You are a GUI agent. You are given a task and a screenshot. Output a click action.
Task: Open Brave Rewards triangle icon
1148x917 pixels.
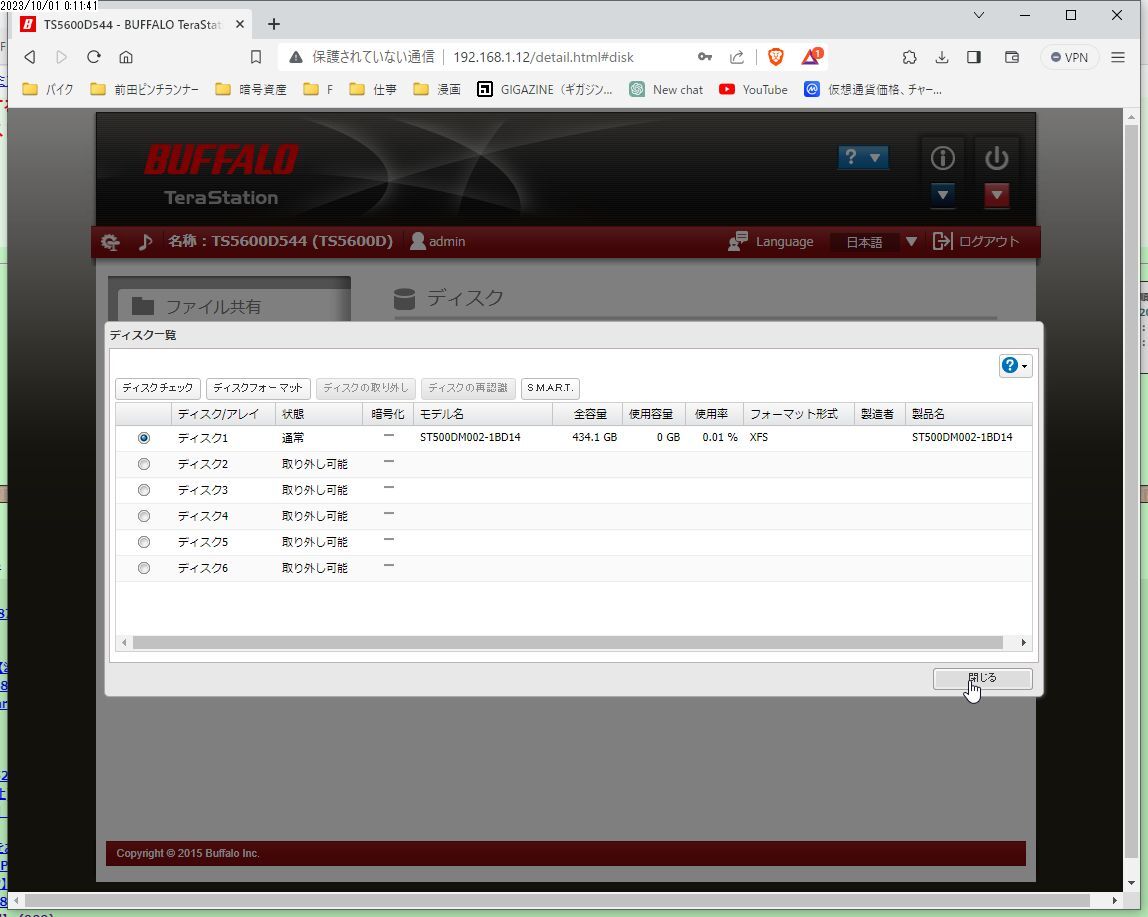tap(811, 57)
